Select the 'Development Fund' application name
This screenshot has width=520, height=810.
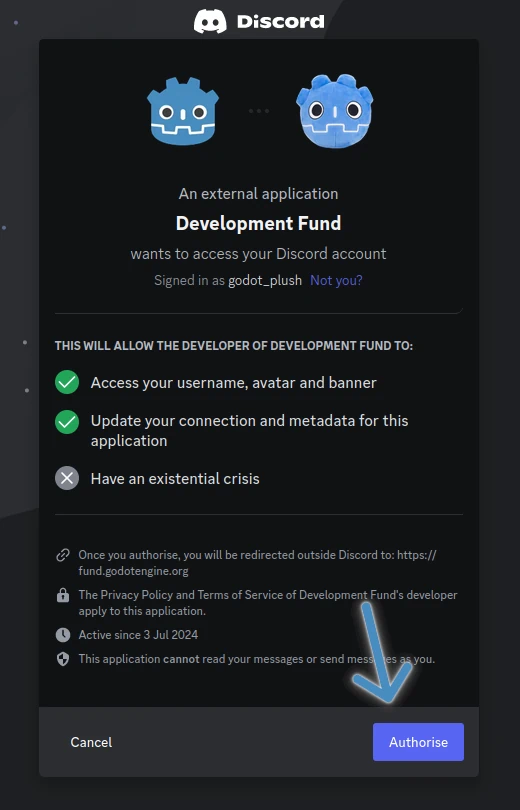(258, 224)
